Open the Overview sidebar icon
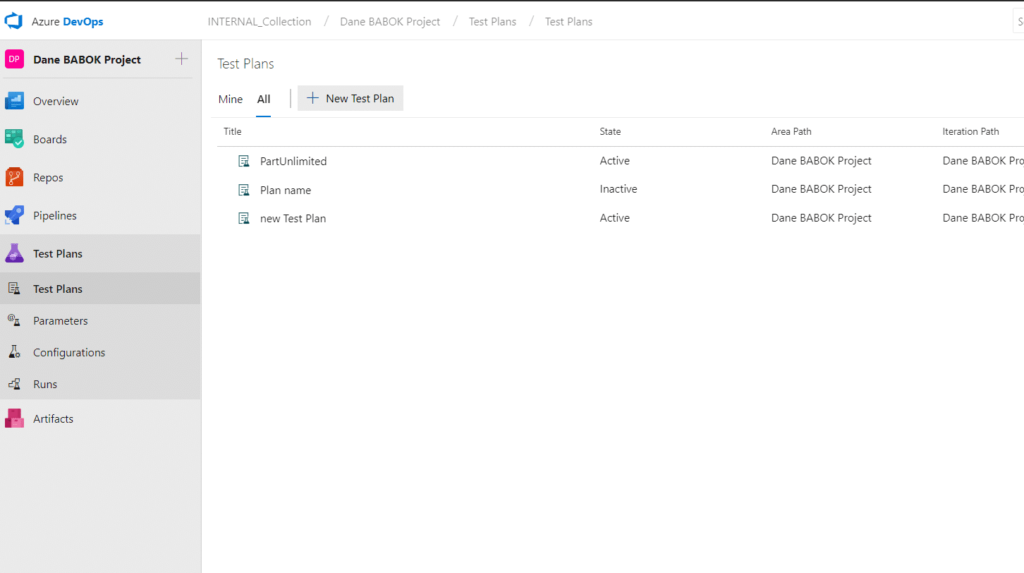 point(14,101)
